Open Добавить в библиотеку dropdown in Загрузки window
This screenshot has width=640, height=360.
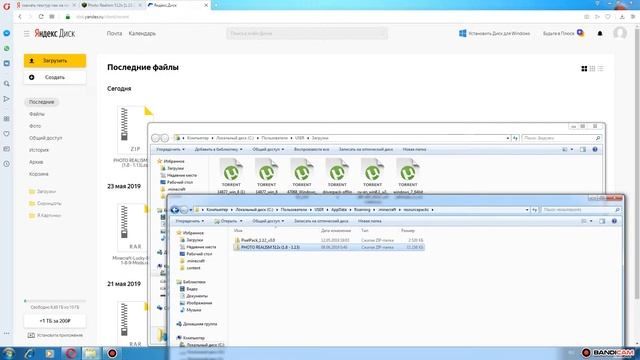click(x=218, y=149)
